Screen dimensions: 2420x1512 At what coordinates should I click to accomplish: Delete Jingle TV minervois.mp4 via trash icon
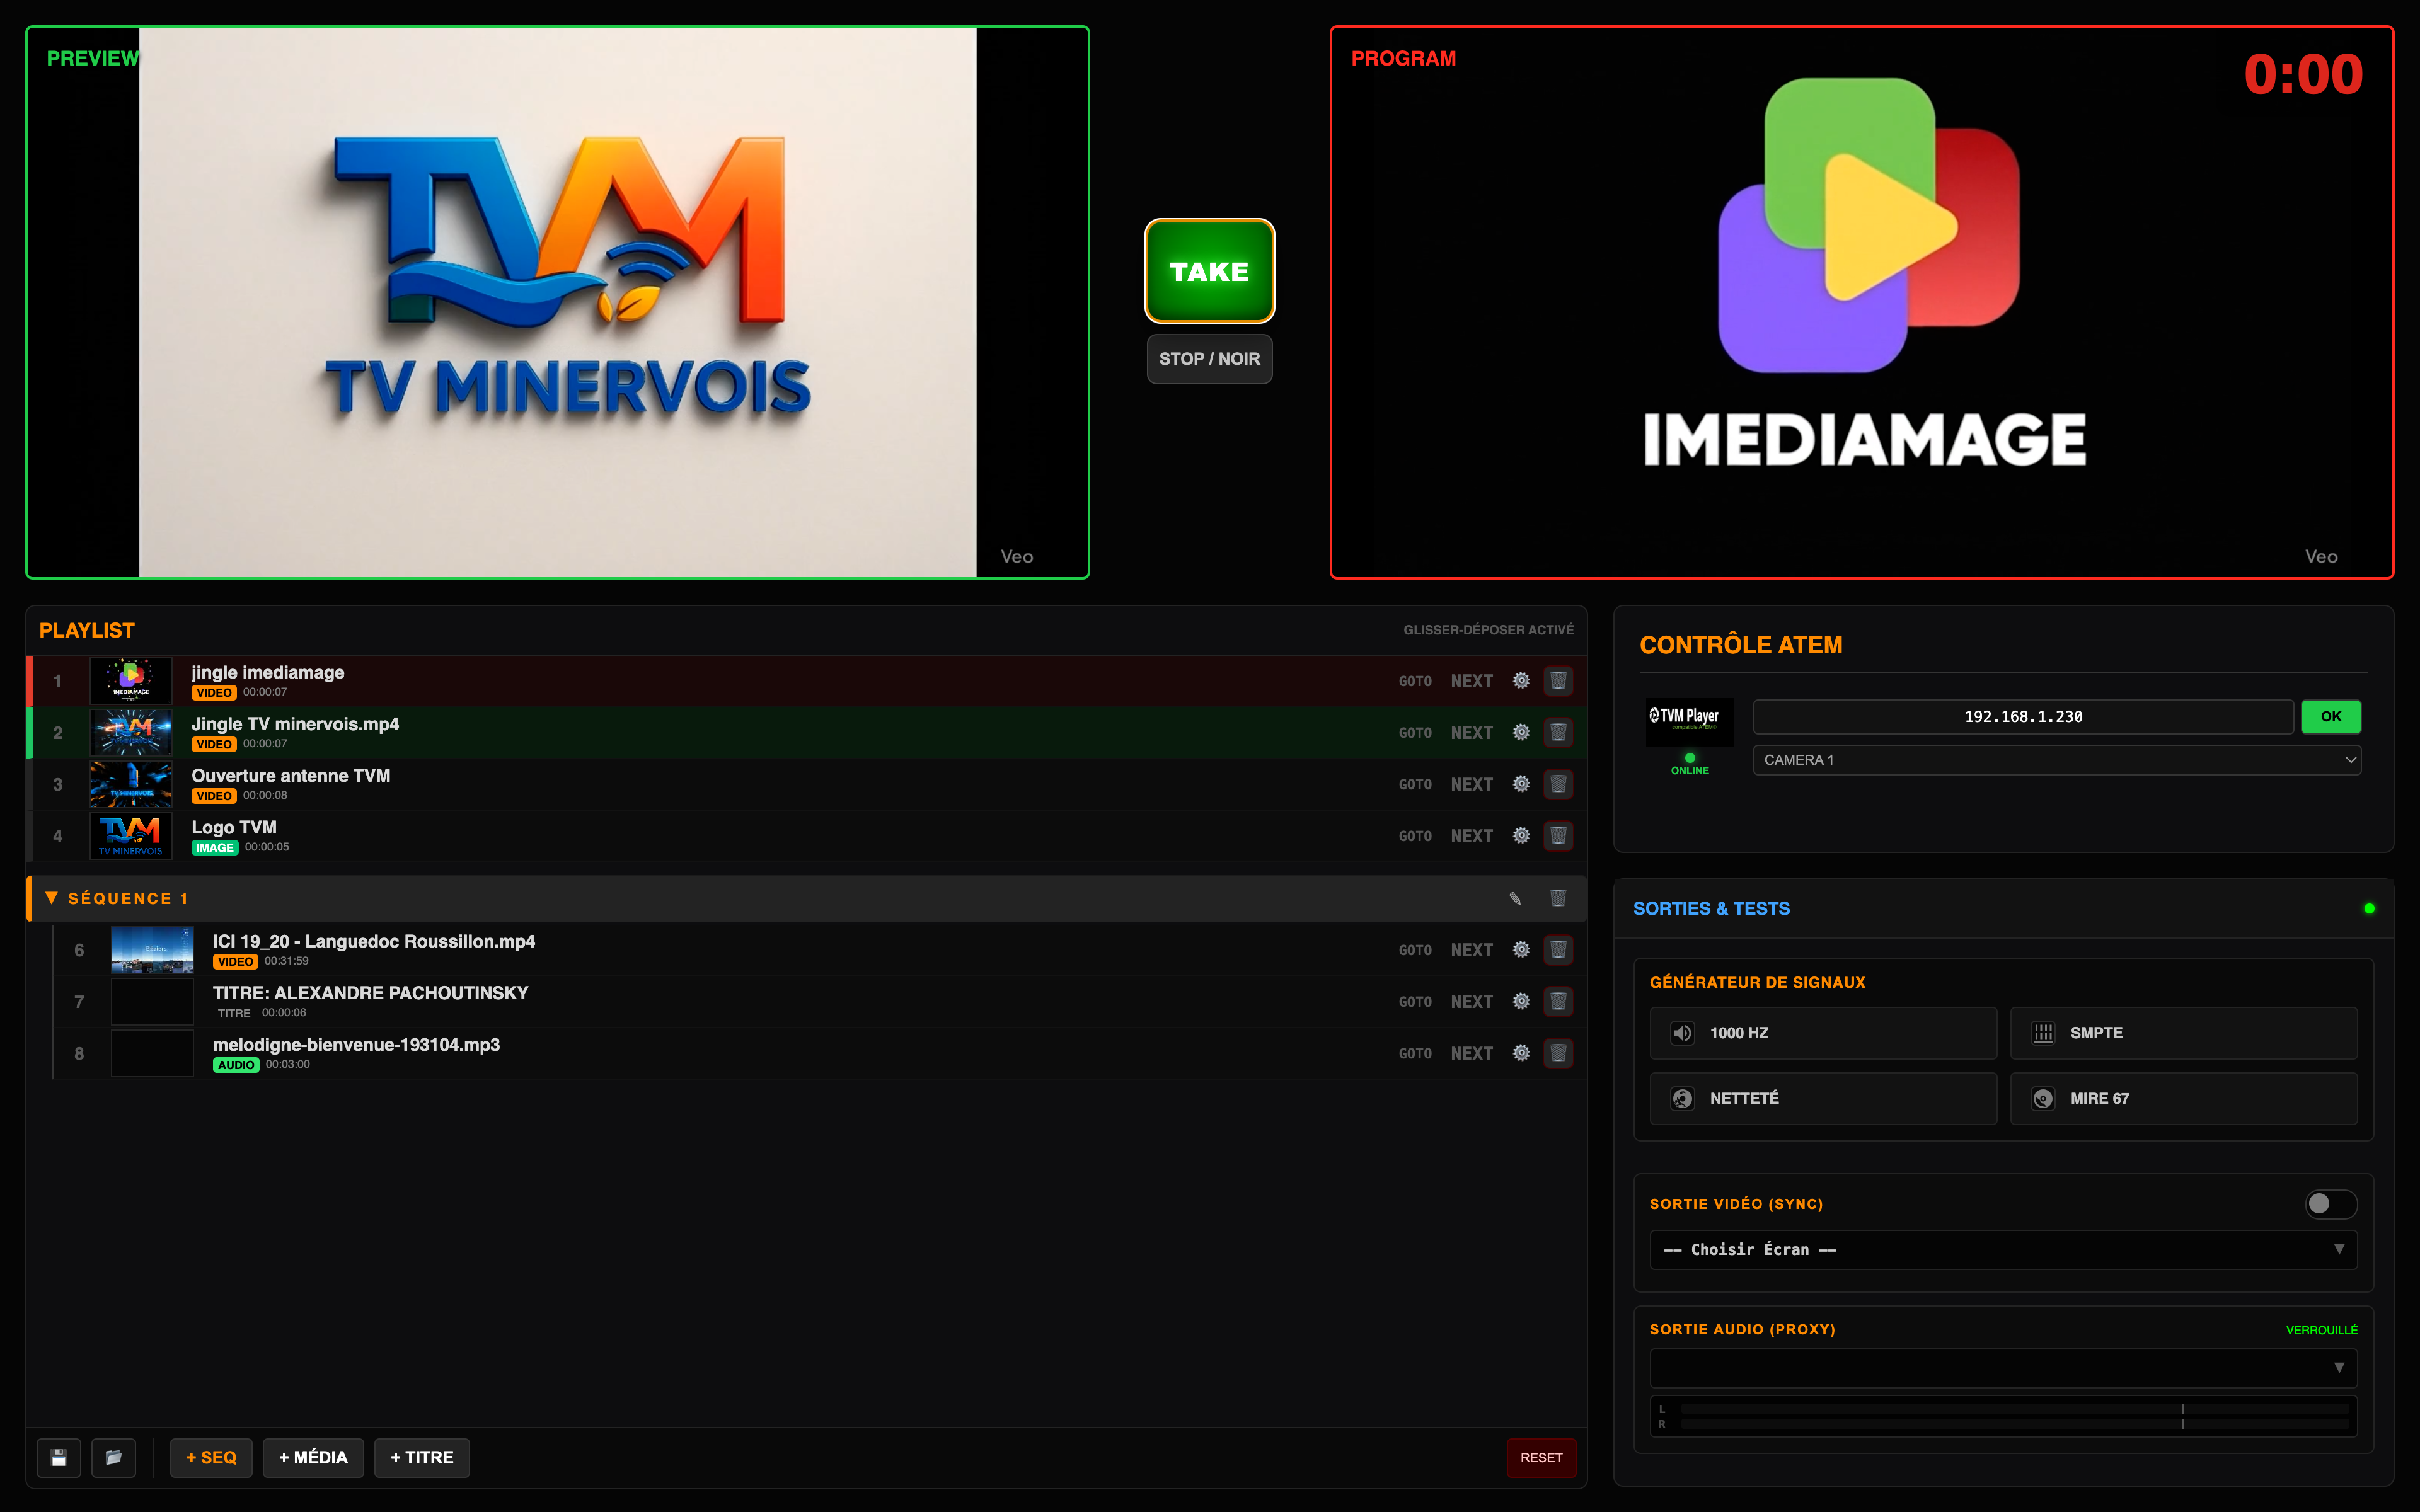[1558, 733]
